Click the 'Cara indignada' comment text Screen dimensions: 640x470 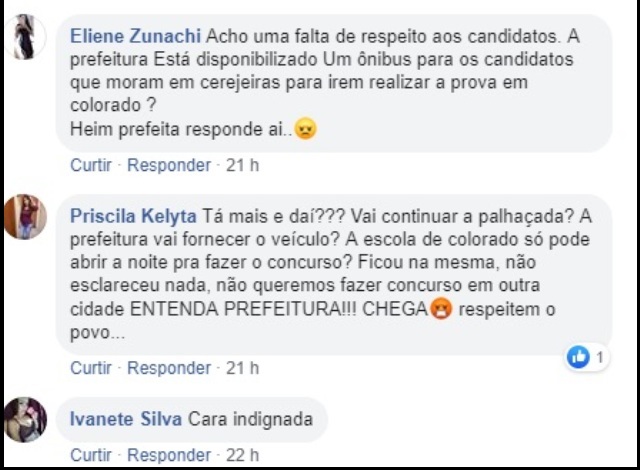pos(250,420)
